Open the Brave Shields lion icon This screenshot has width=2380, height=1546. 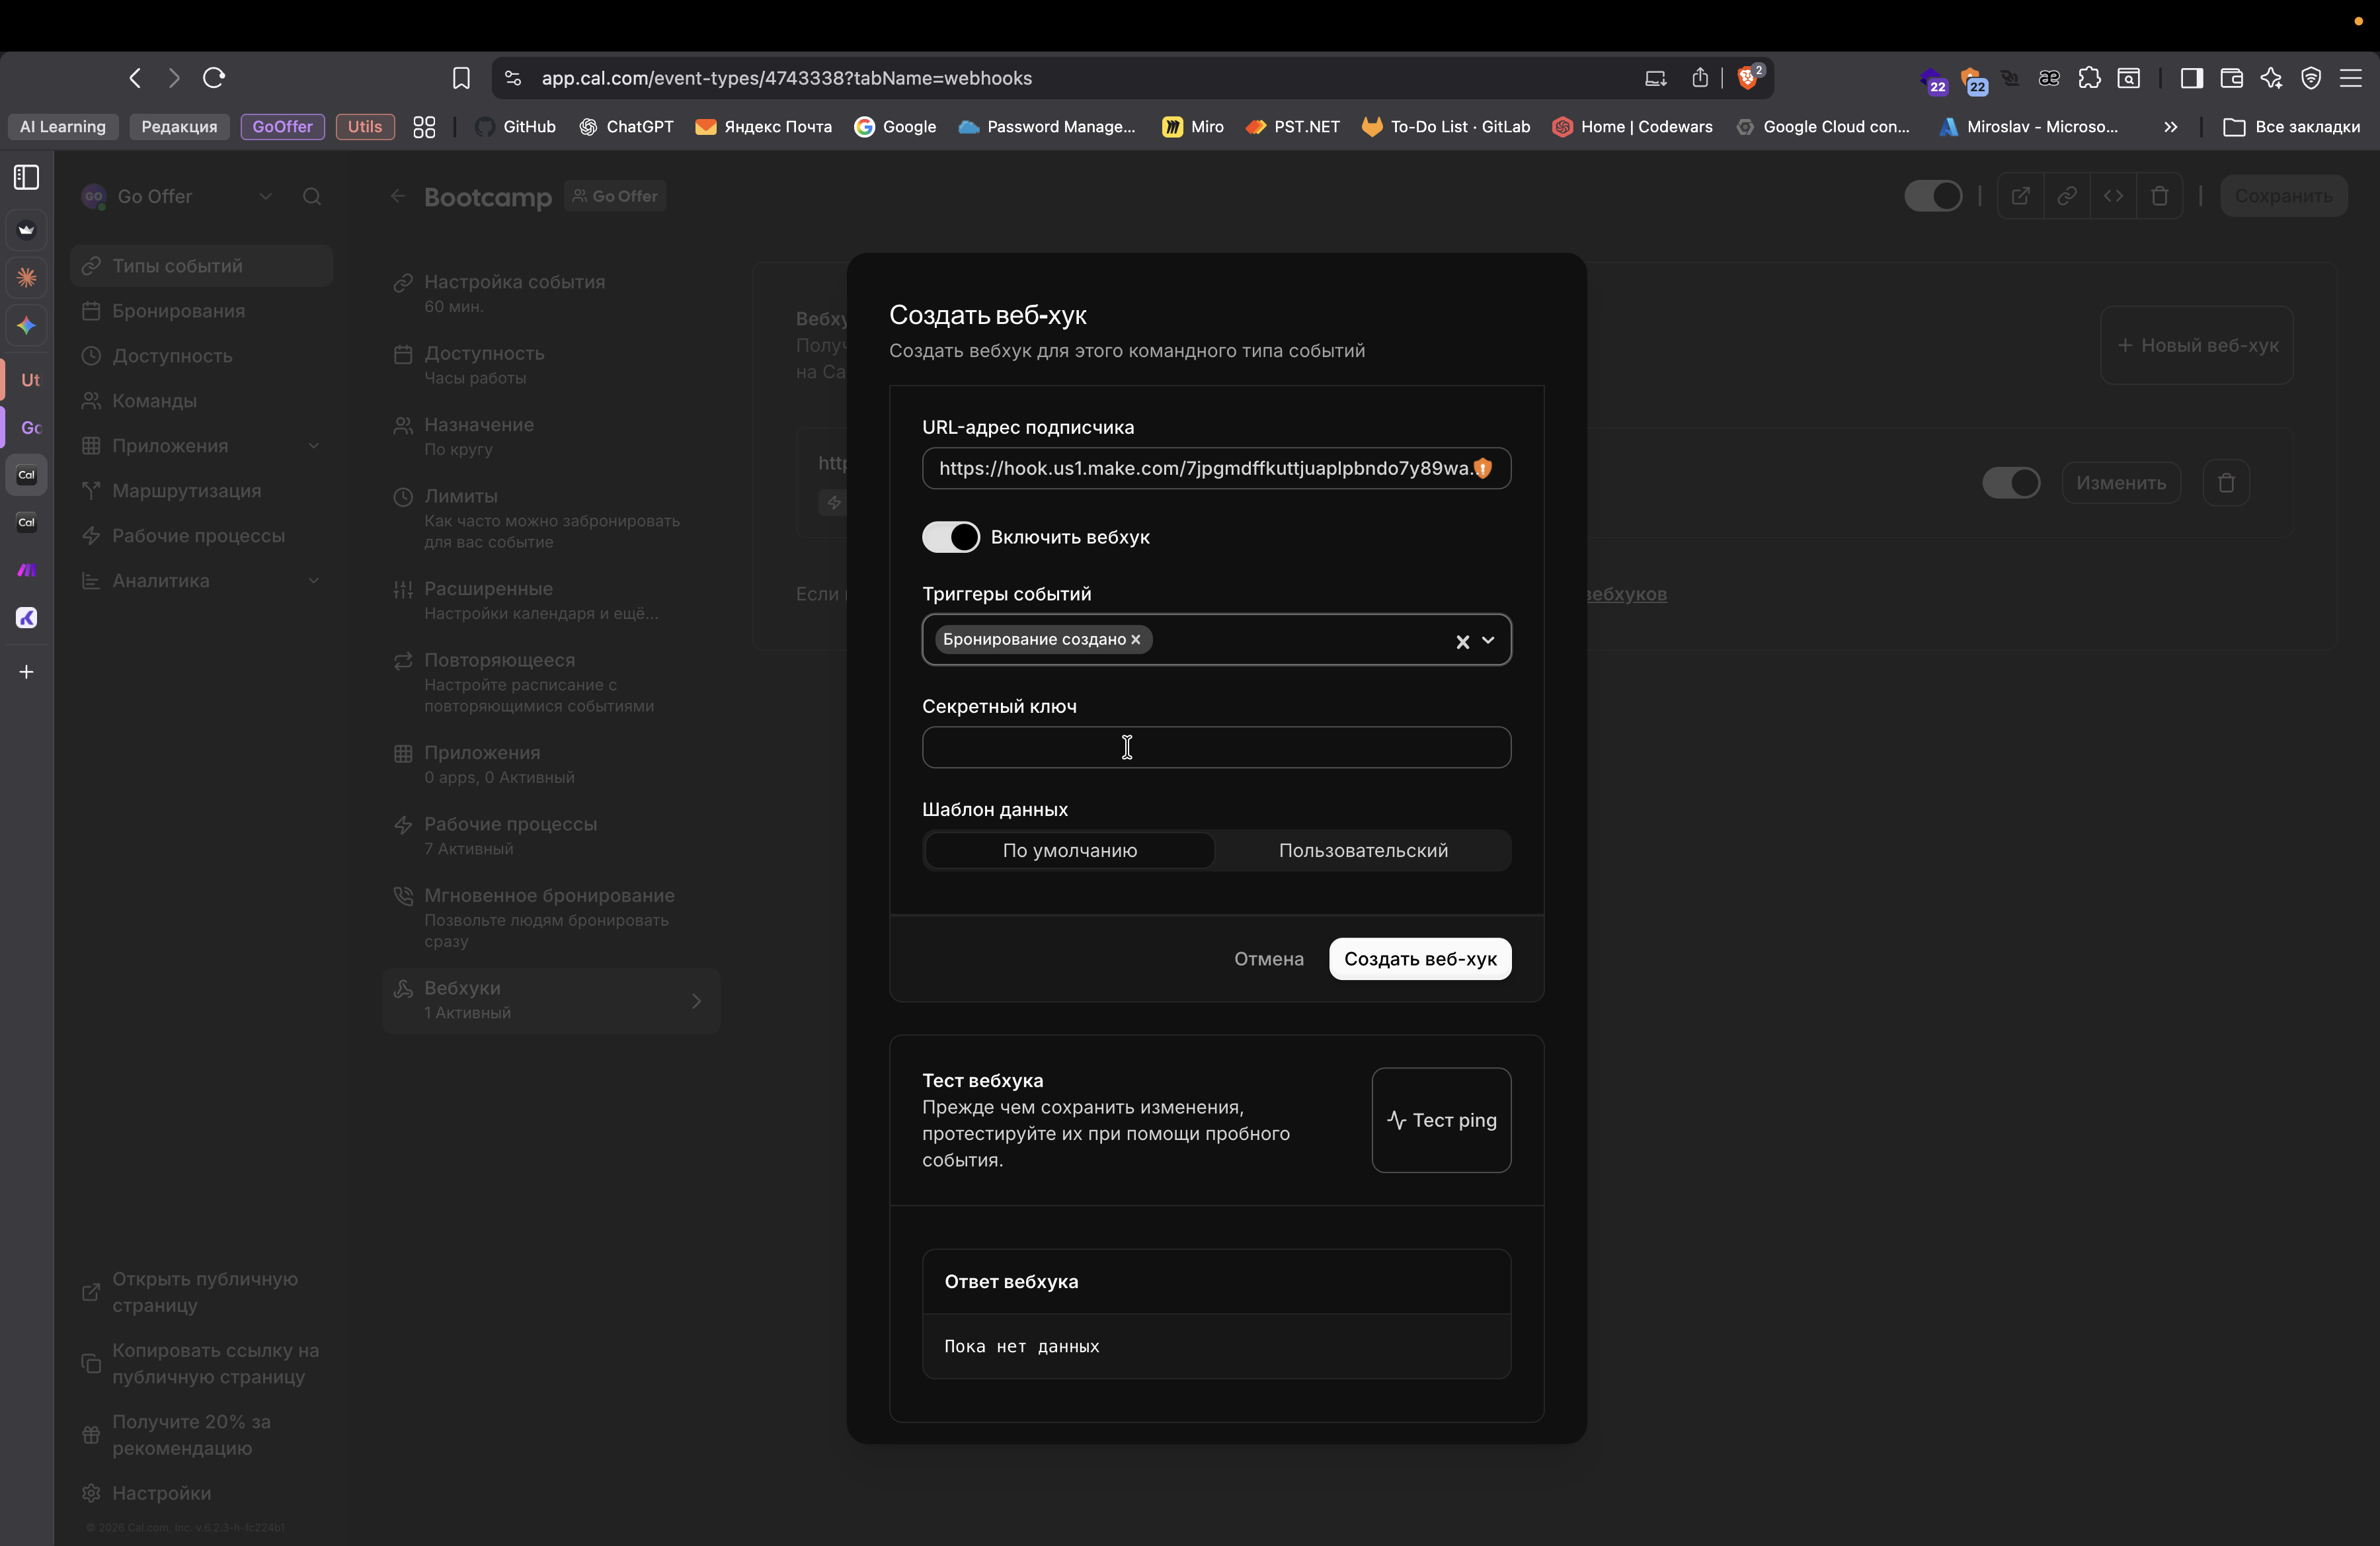coord(1748,78)
